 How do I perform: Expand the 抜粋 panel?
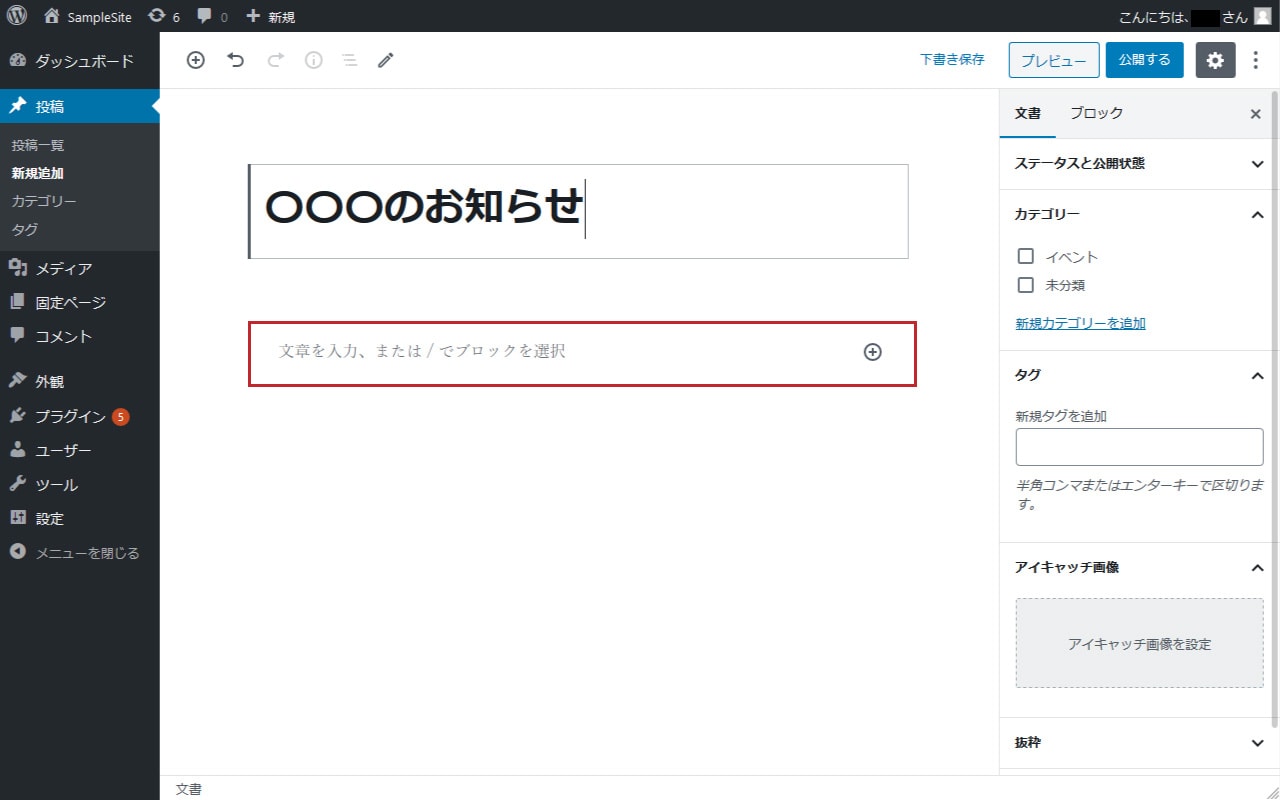1138,743
